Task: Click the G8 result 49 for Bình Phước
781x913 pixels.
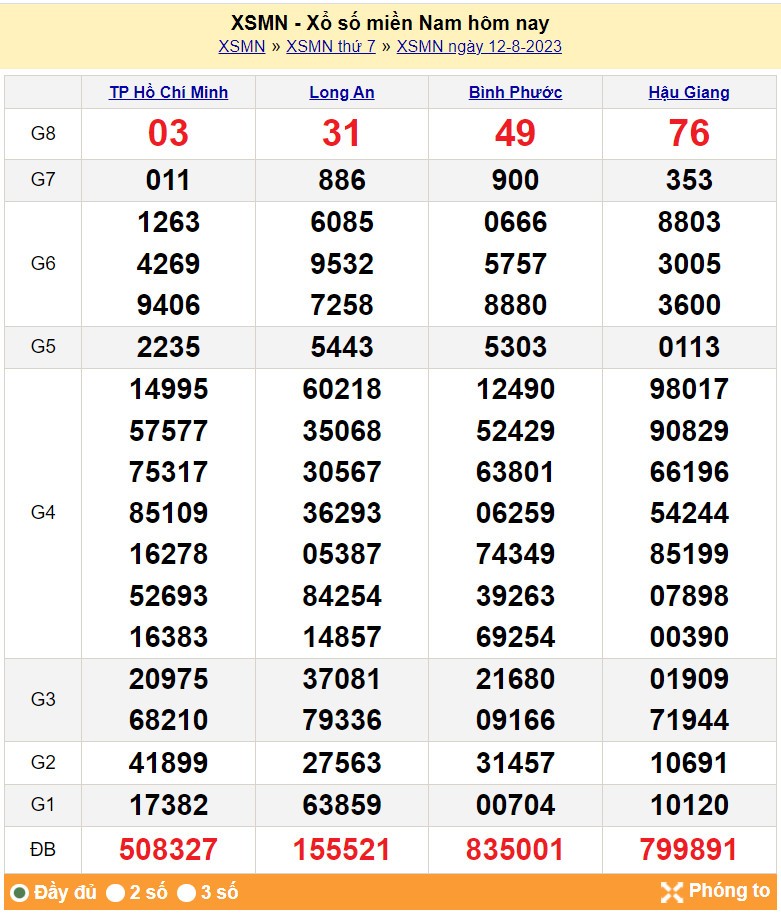Action: click(515, 133)
